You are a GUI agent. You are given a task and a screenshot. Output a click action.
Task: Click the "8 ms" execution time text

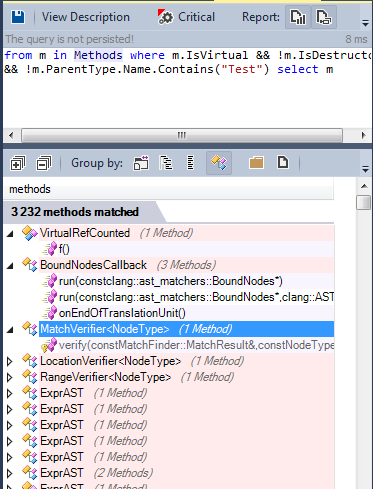356,39
